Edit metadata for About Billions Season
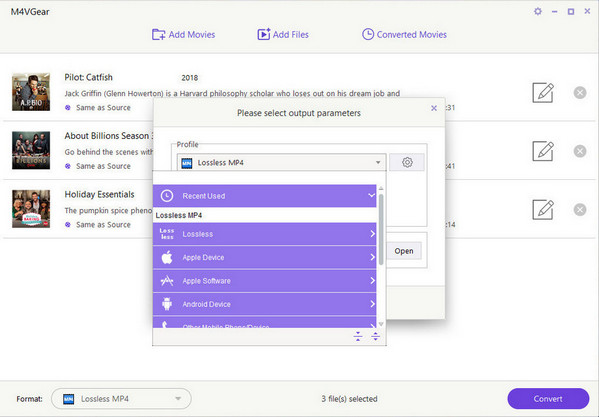This screenshot has width=599, height=417. 543,151
